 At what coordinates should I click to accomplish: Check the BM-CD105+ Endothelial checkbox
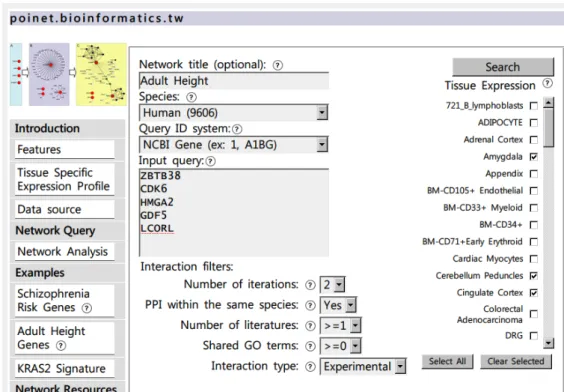pyautogui.click(x=534, y=191)
